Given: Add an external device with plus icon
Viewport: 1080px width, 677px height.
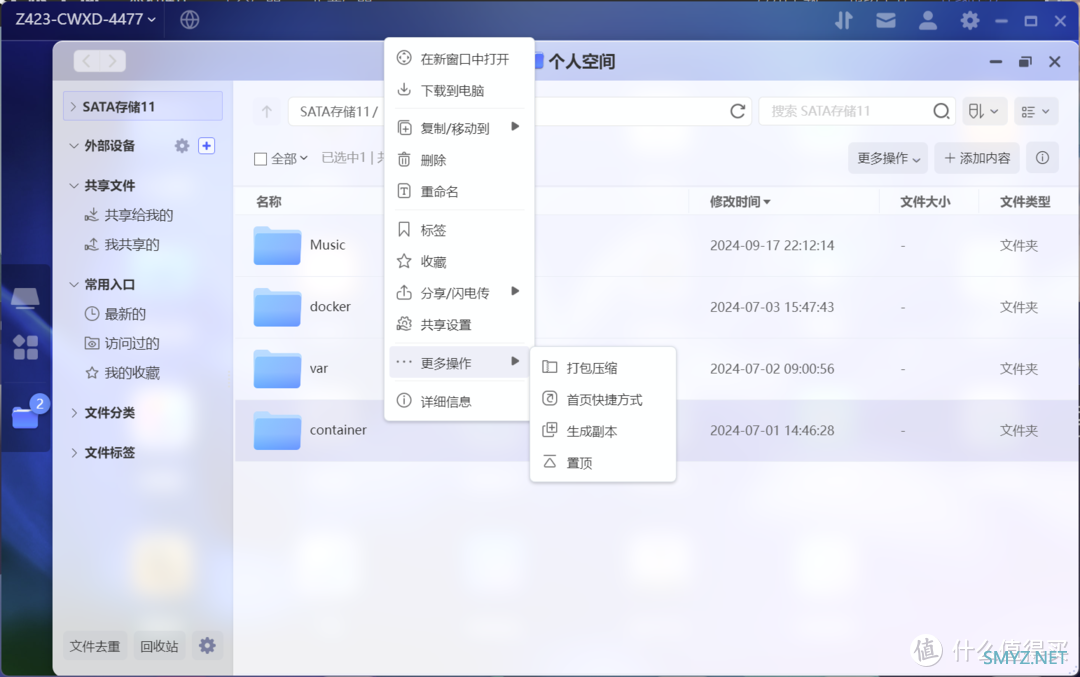Looking at the screenshot, I should 207,146.
